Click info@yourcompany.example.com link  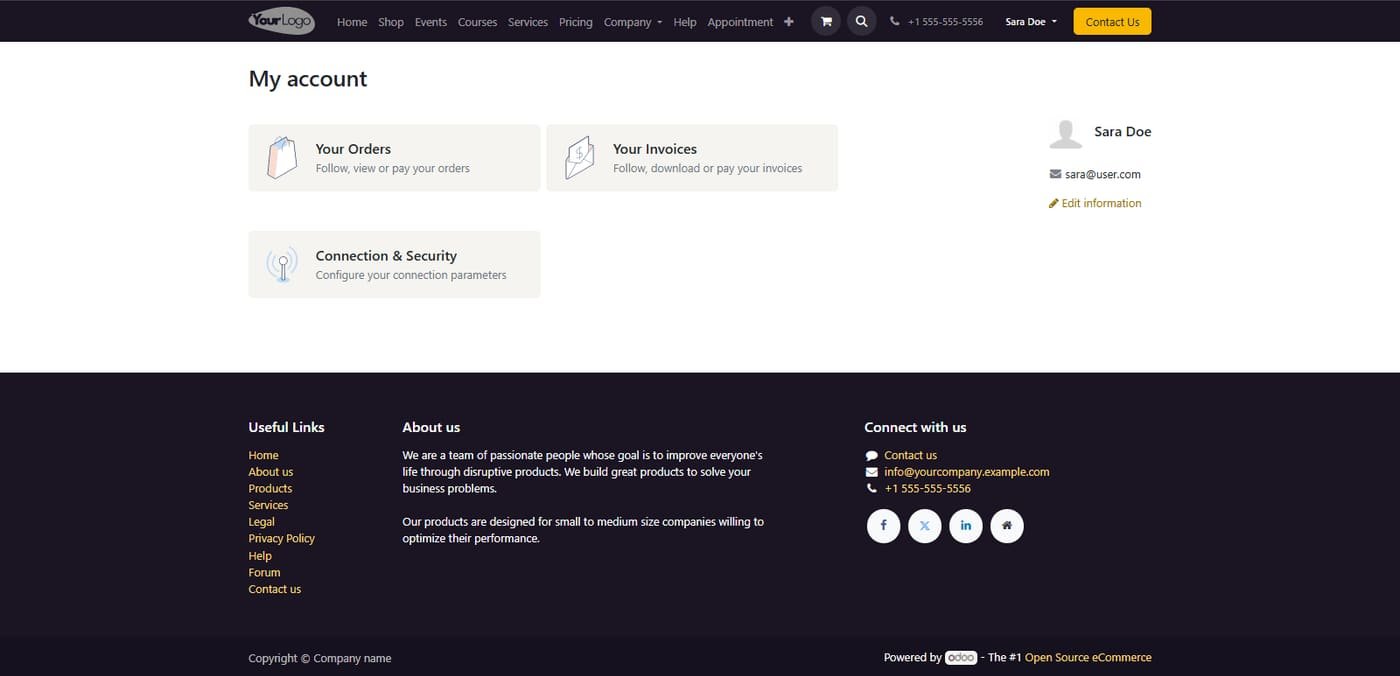pyautogui.click(x=967, y=472)
